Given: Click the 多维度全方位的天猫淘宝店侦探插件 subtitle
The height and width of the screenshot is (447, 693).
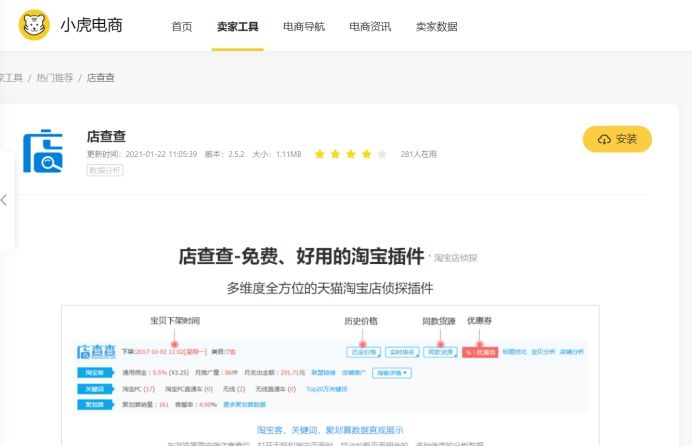Looking at the screenshot, I should (330, 288).
